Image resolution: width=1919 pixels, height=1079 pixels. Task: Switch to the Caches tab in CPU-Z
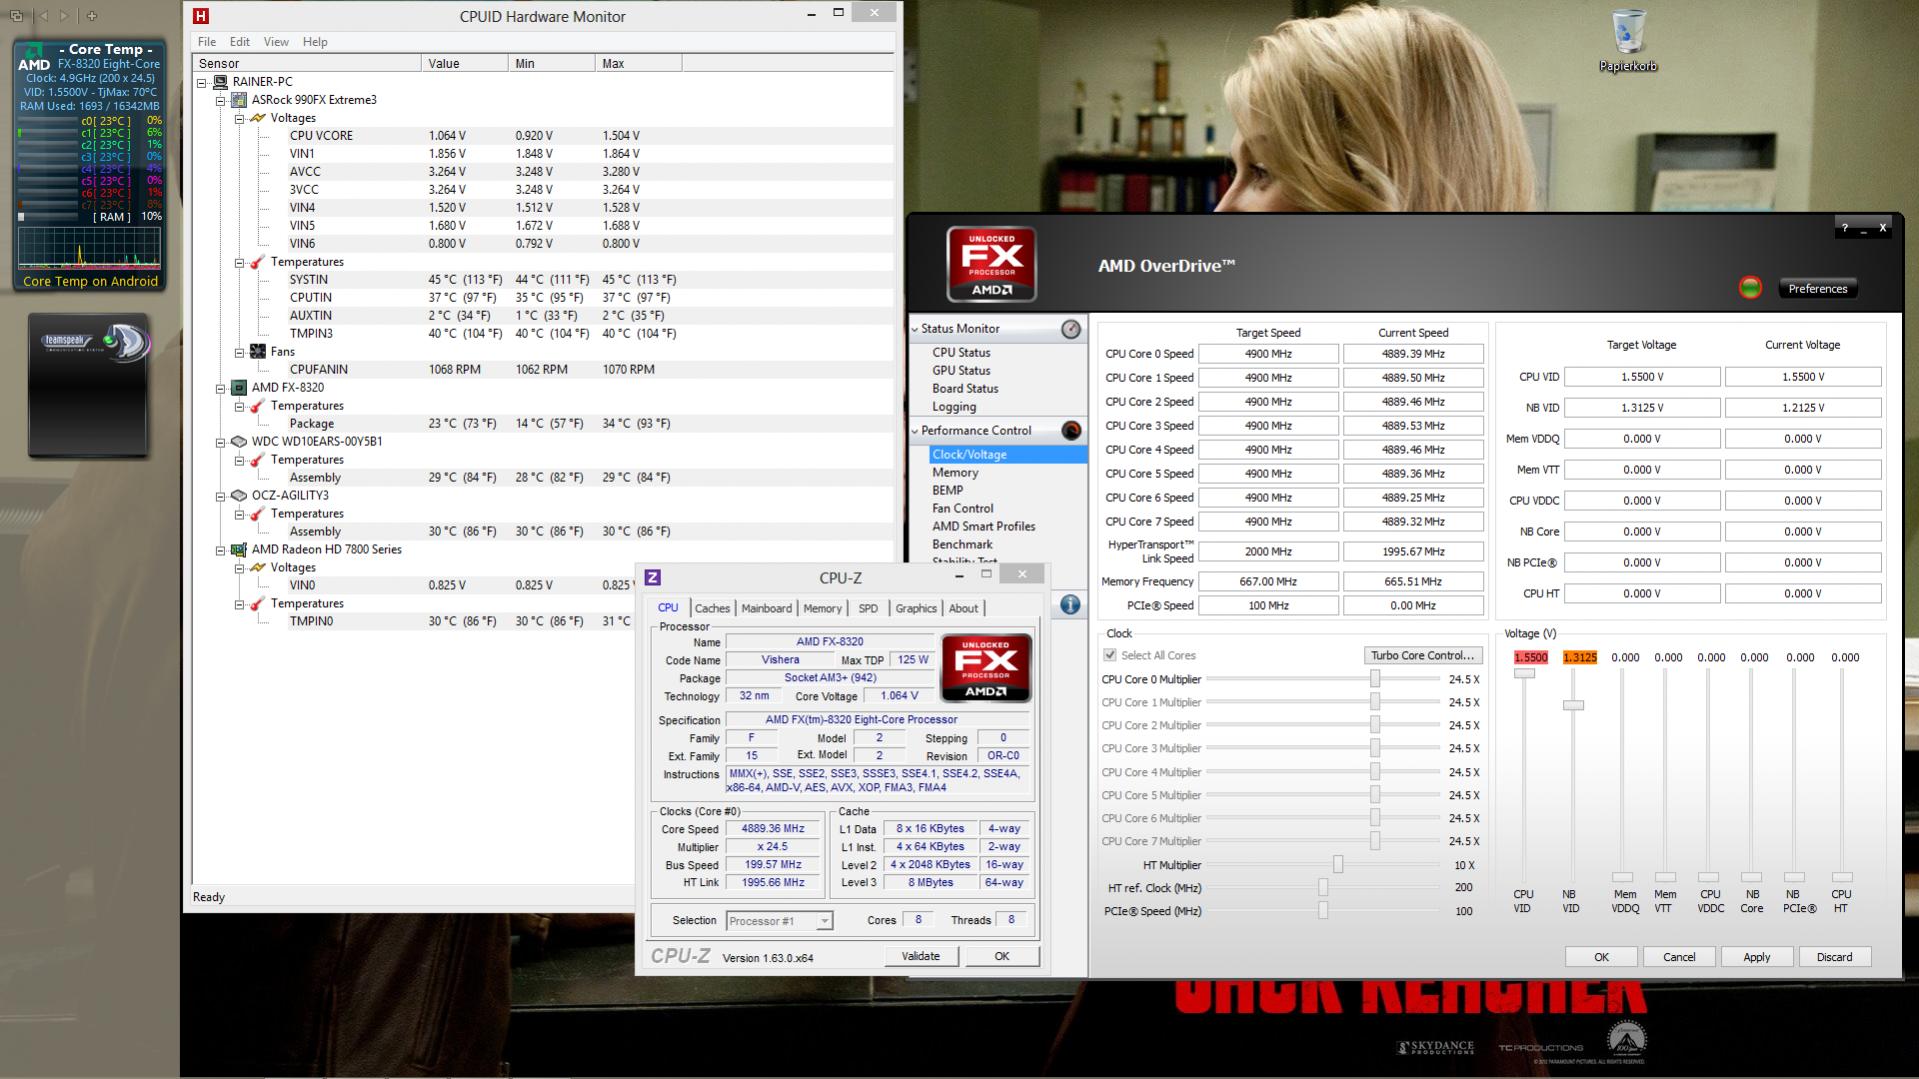click(x=712, y=608)
